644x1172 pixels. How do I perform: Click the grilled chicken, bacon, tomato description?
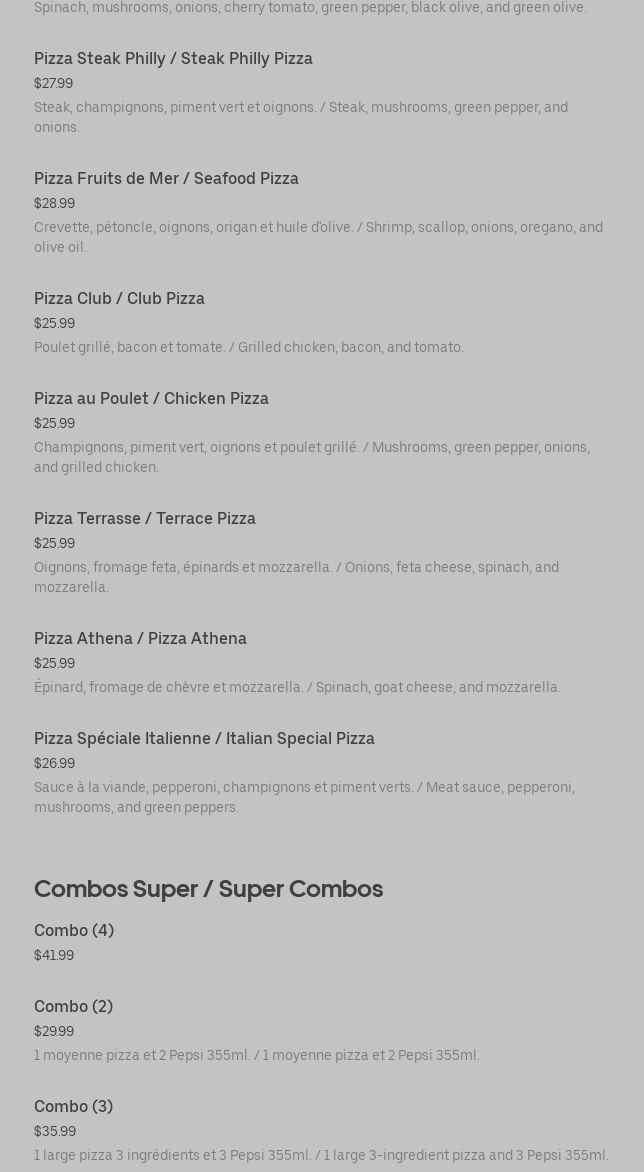pyautogui.click(x=249, y=348)
